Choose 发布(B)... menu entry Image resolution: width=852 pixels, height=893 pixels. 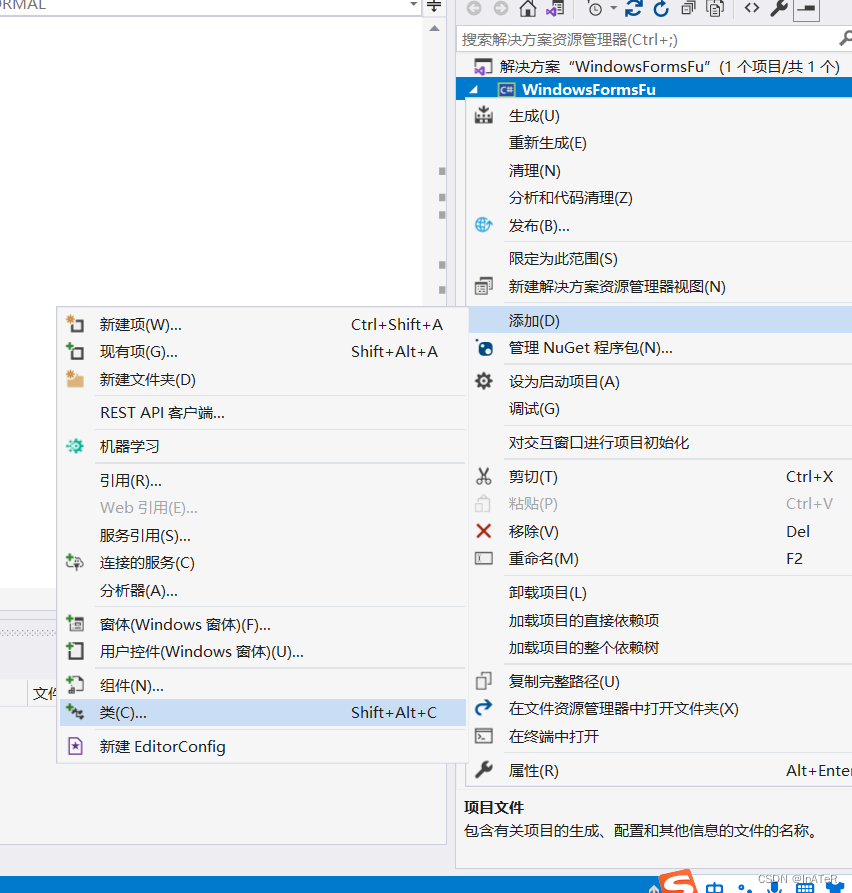click(x=660, y=226)
